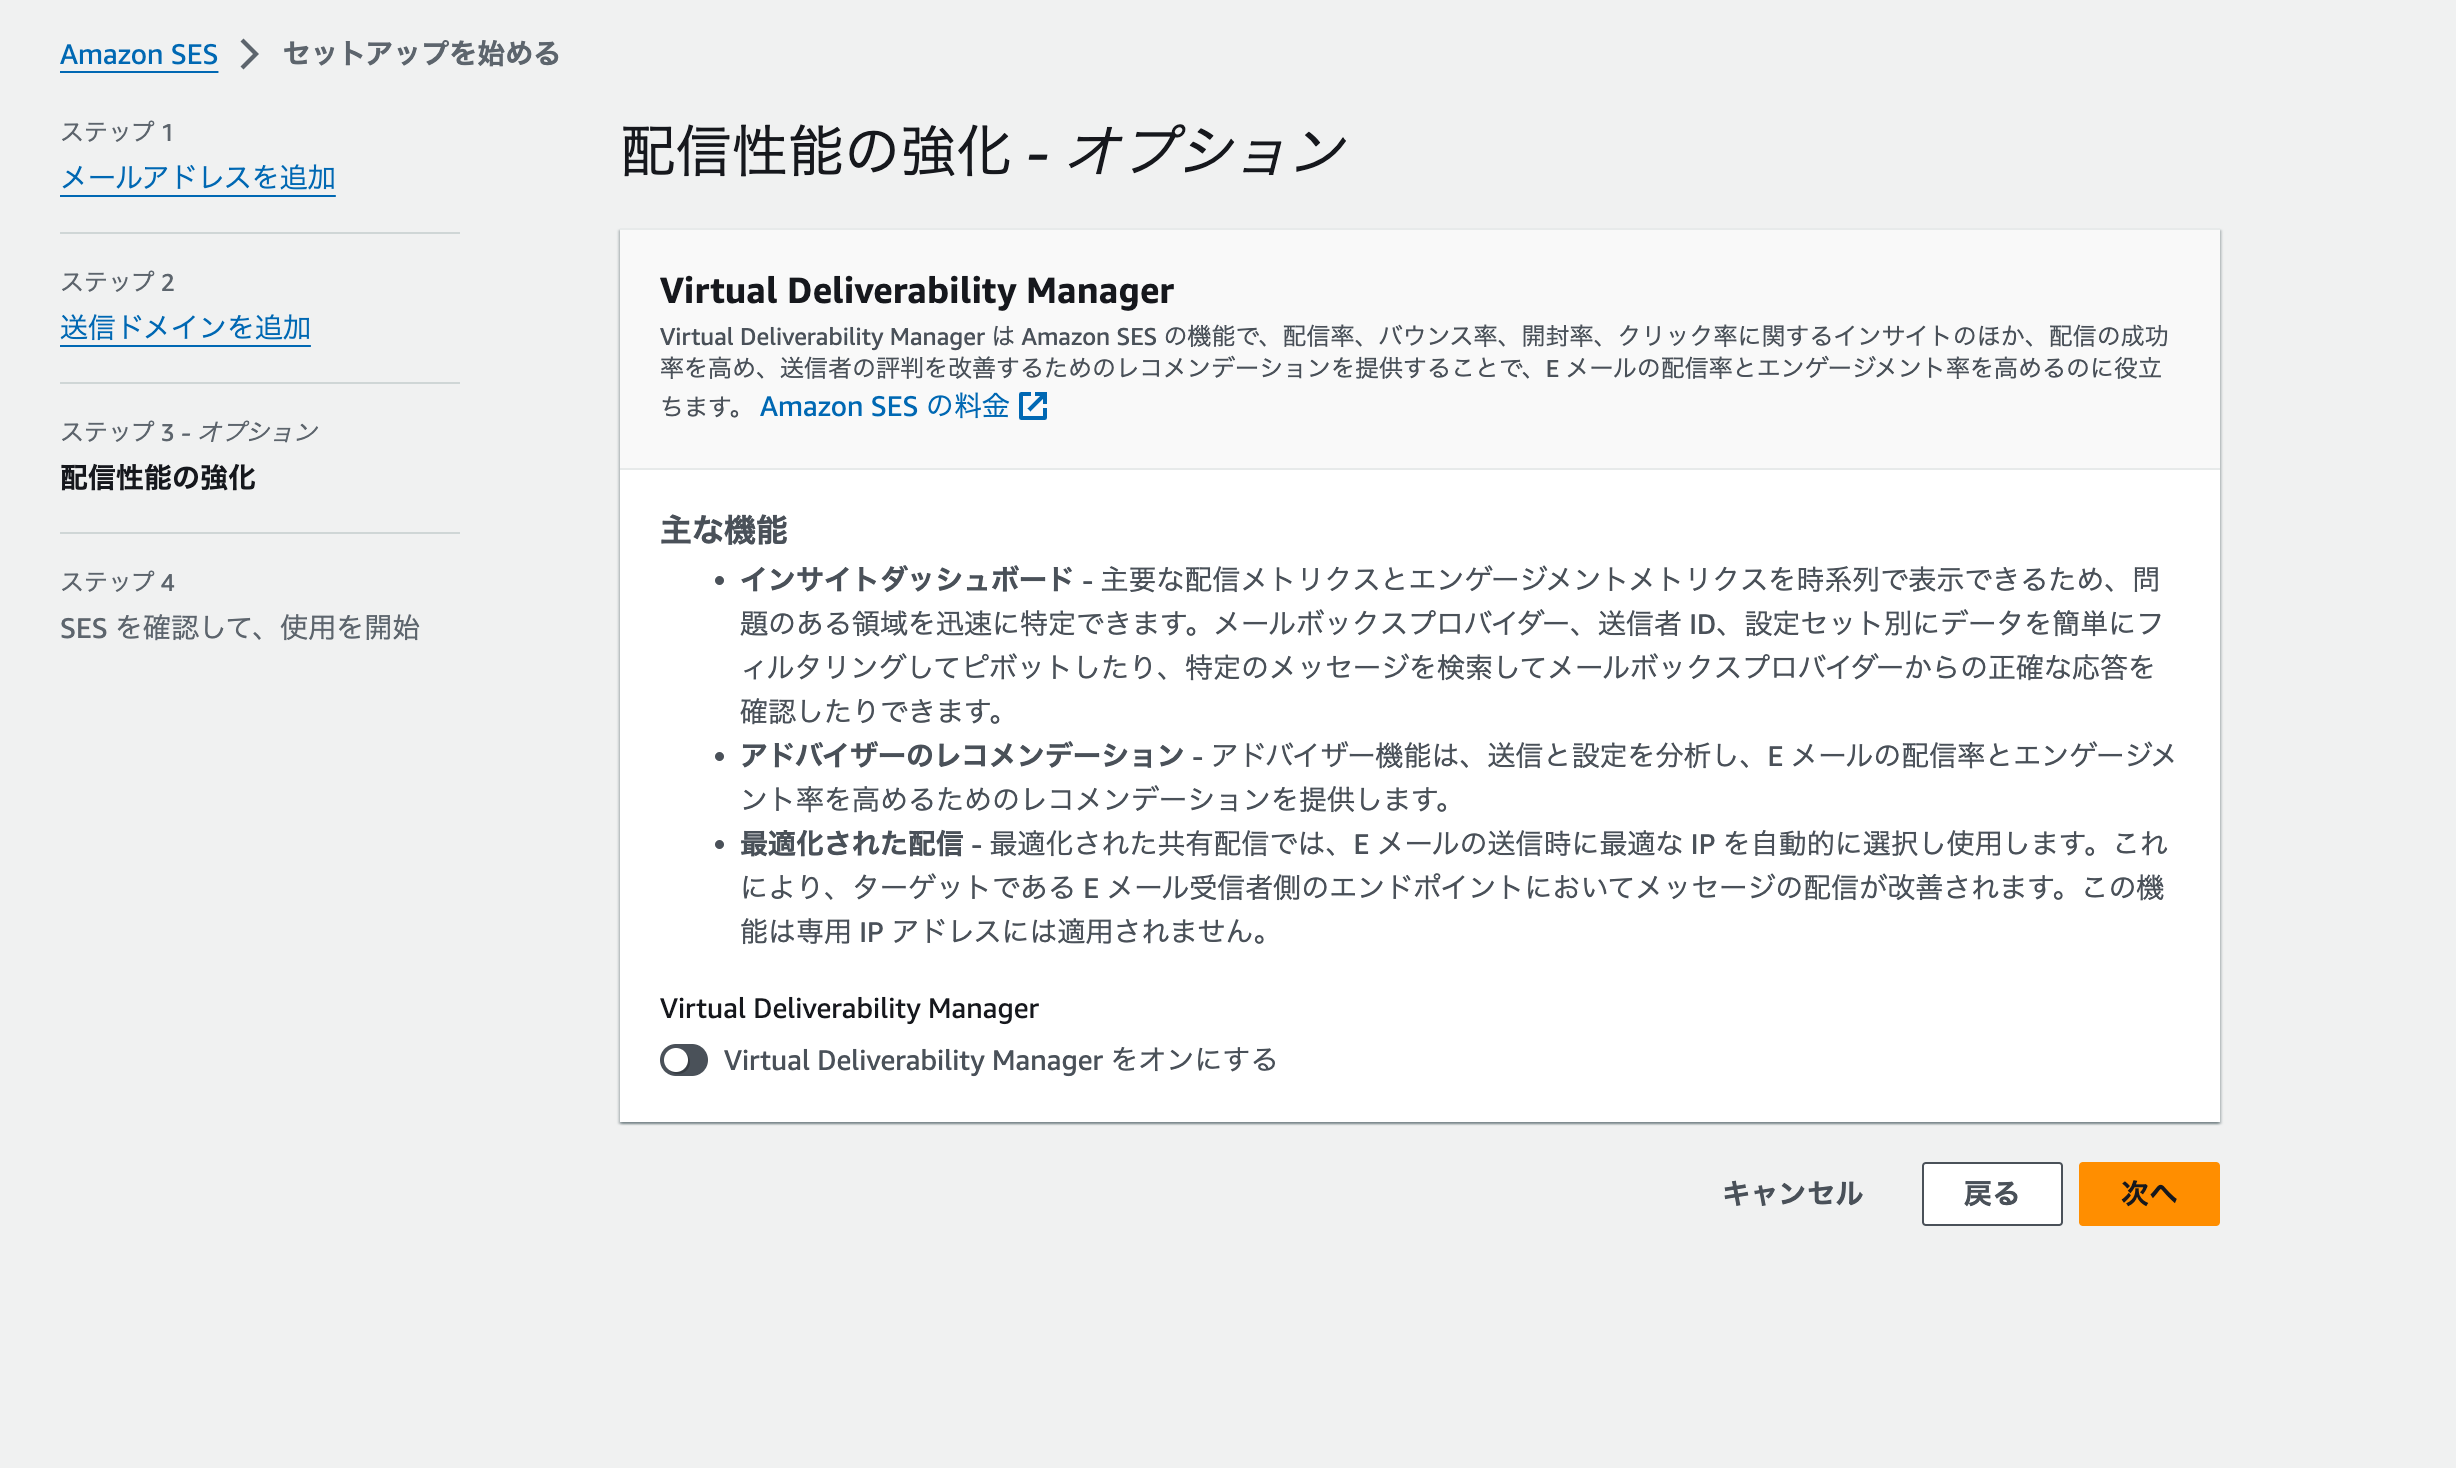Click the ステップ 1 label
Screen dimensions: 2456x1468
click(x=117, y=132)
